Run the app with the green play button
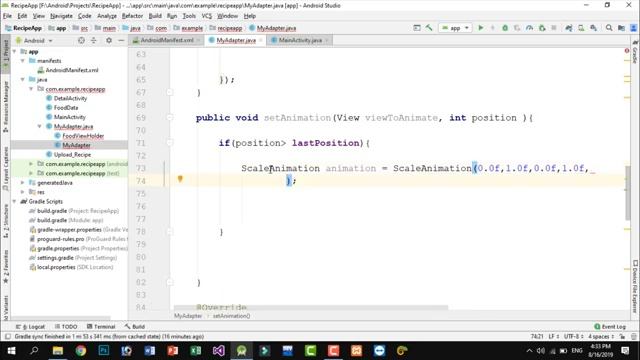The width and height of the screenshot is (640, 360). coord(480,28)
